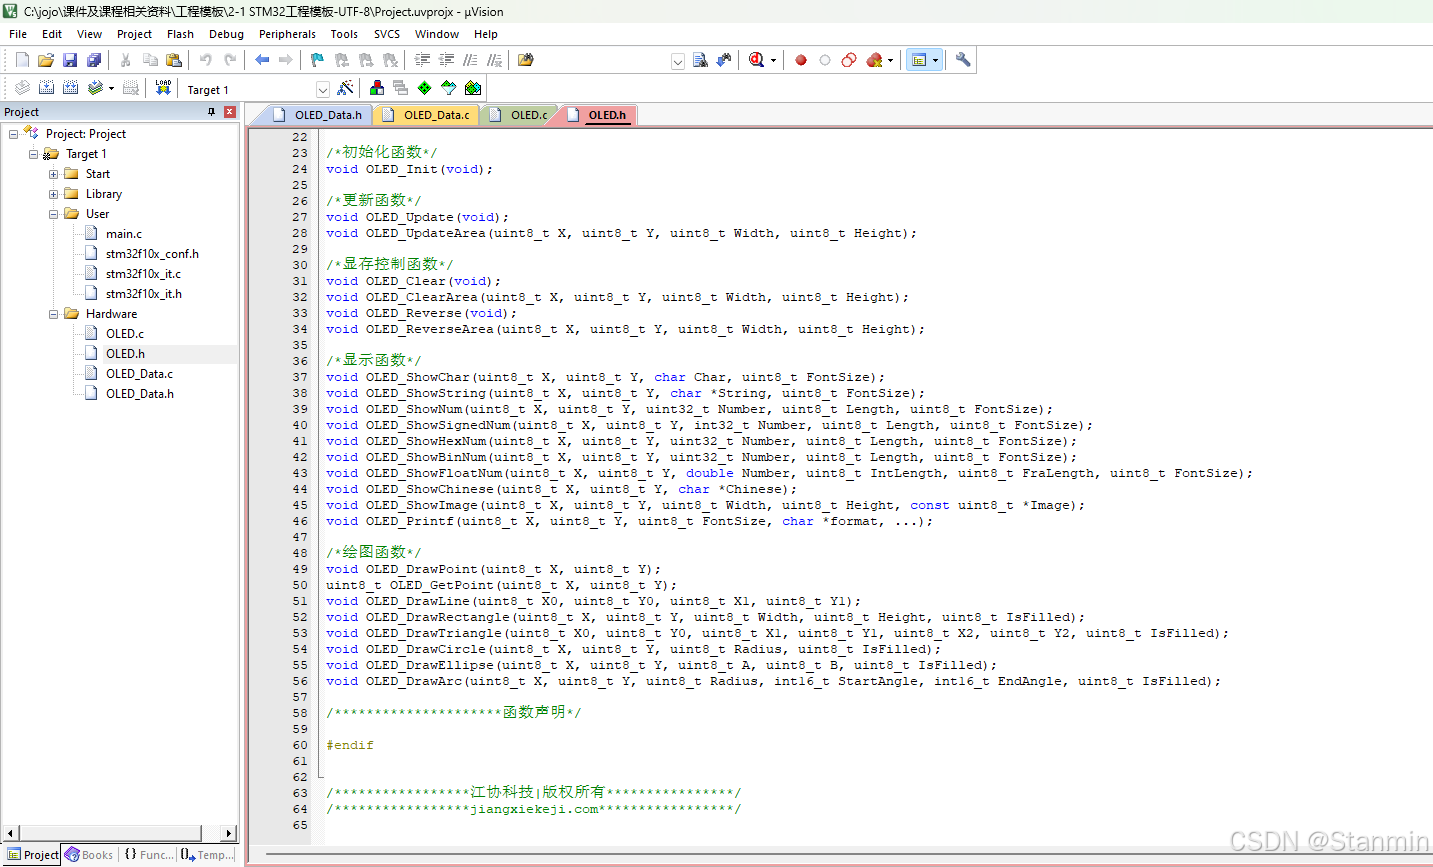This screenshot has width=1433, height=867.
Task: Select OLED_Data.c in the project tree
Action: point(139,374)
